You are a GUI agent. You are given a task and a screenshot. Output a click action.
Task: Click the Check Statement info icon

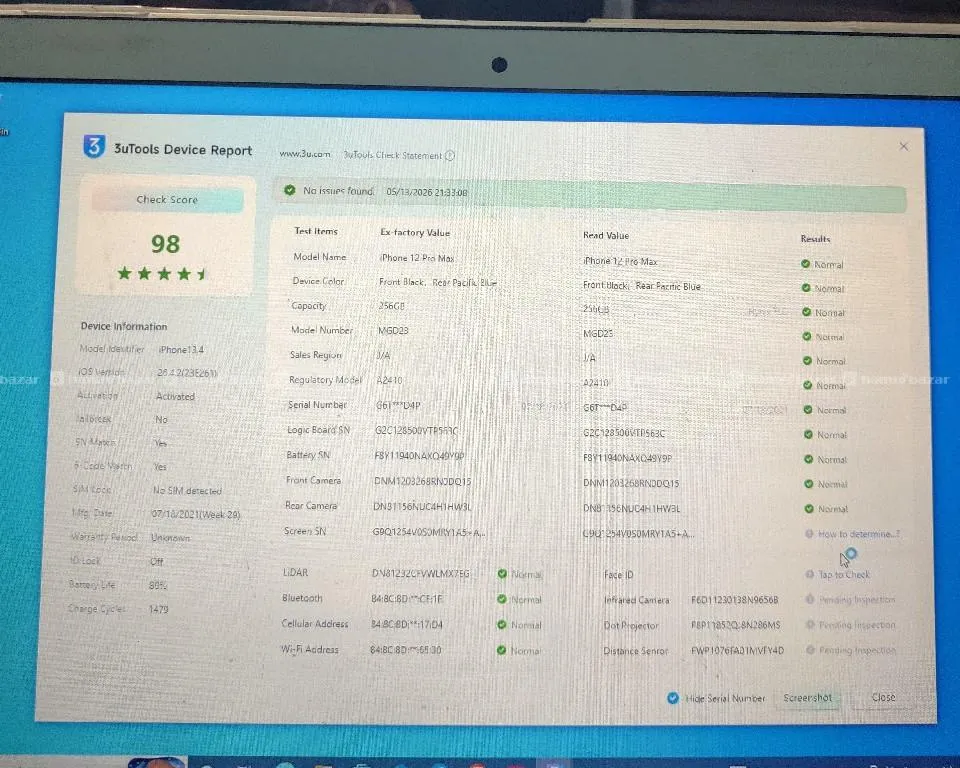click(450, 156)
